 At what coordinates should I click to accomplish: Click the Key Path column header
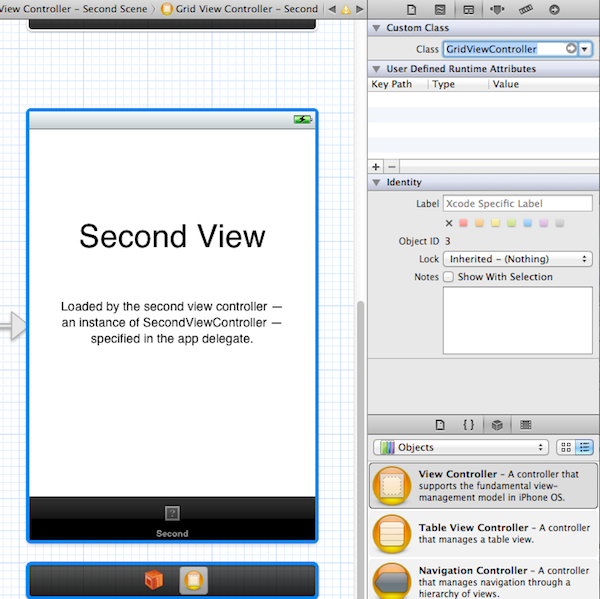391,84
